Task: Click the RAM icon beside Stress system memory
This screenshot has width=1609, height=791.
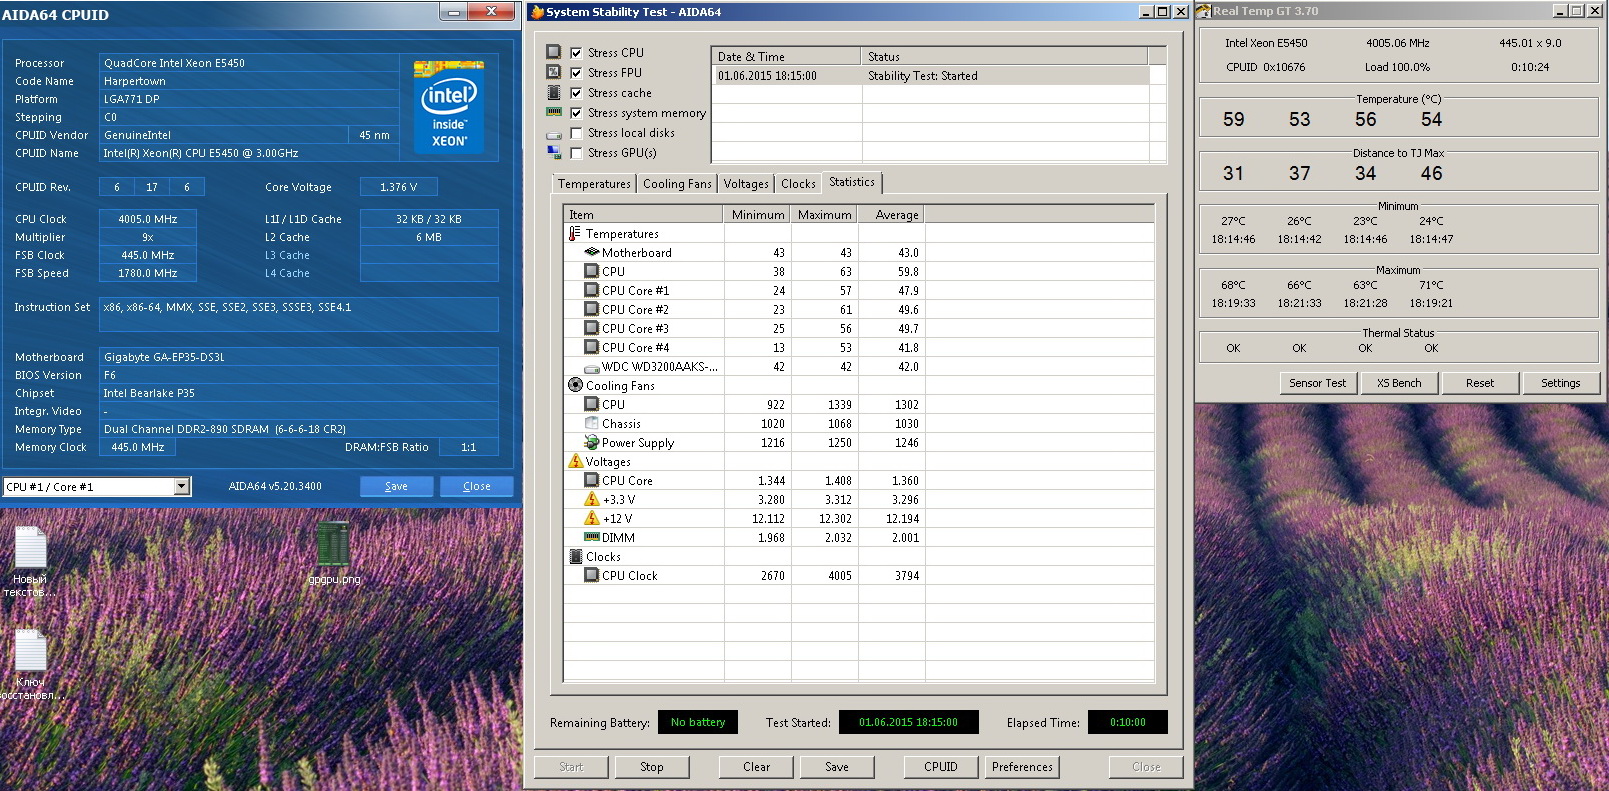Action: click(x=553, y=112)
